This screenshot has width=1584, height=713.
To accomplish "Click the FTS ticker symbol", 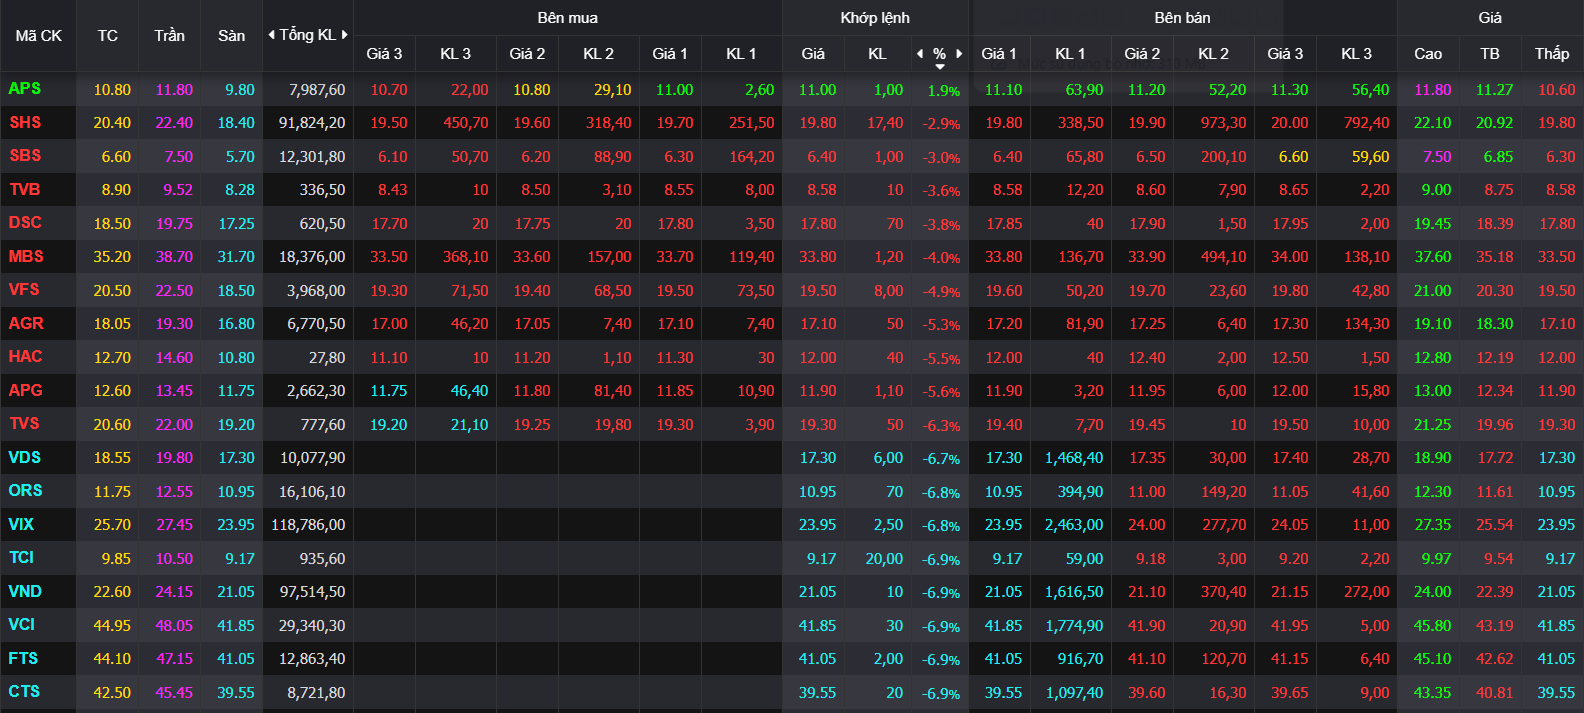I will tap(23, 658).
